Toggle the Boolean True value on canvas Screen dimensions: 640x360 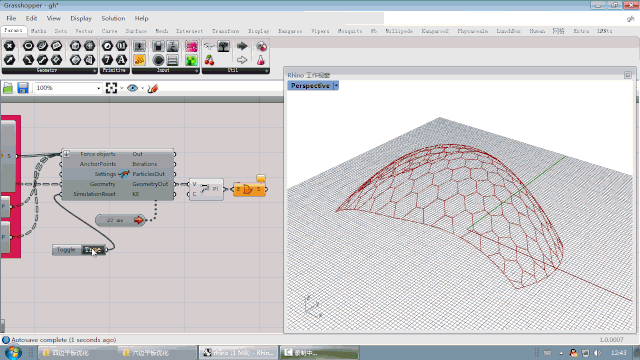[x=93, y=250]
